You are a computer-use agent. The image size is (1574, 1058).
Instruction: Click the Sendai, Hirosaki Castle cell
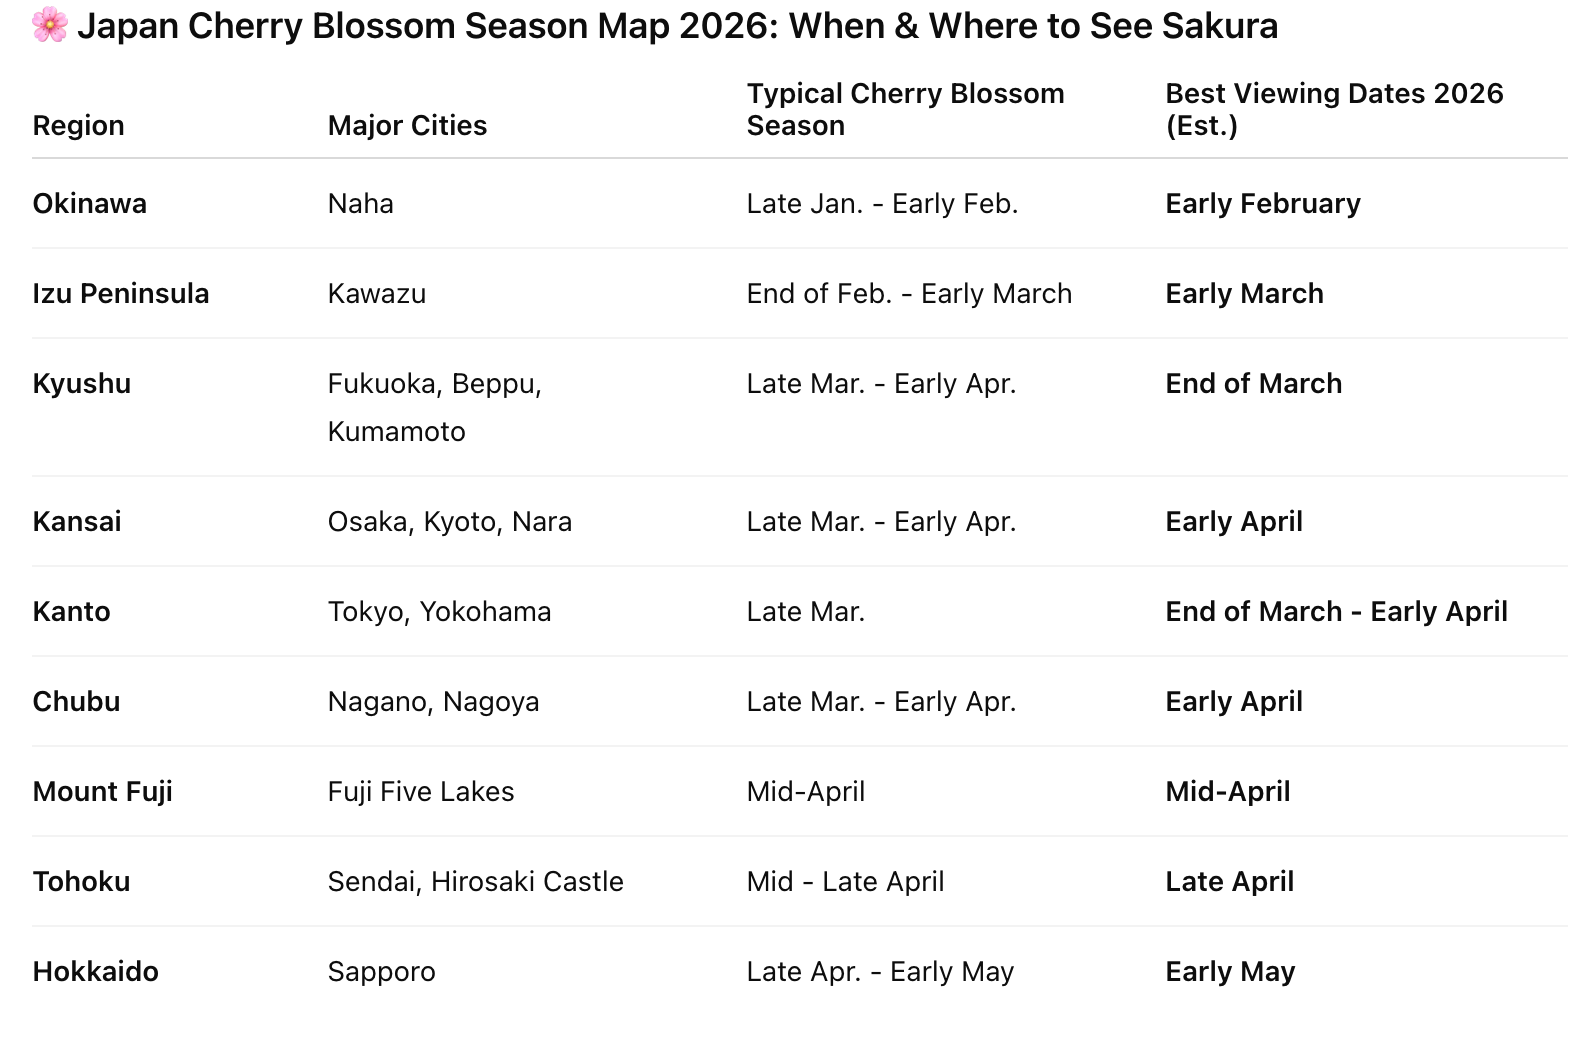(x=475, y=881)
